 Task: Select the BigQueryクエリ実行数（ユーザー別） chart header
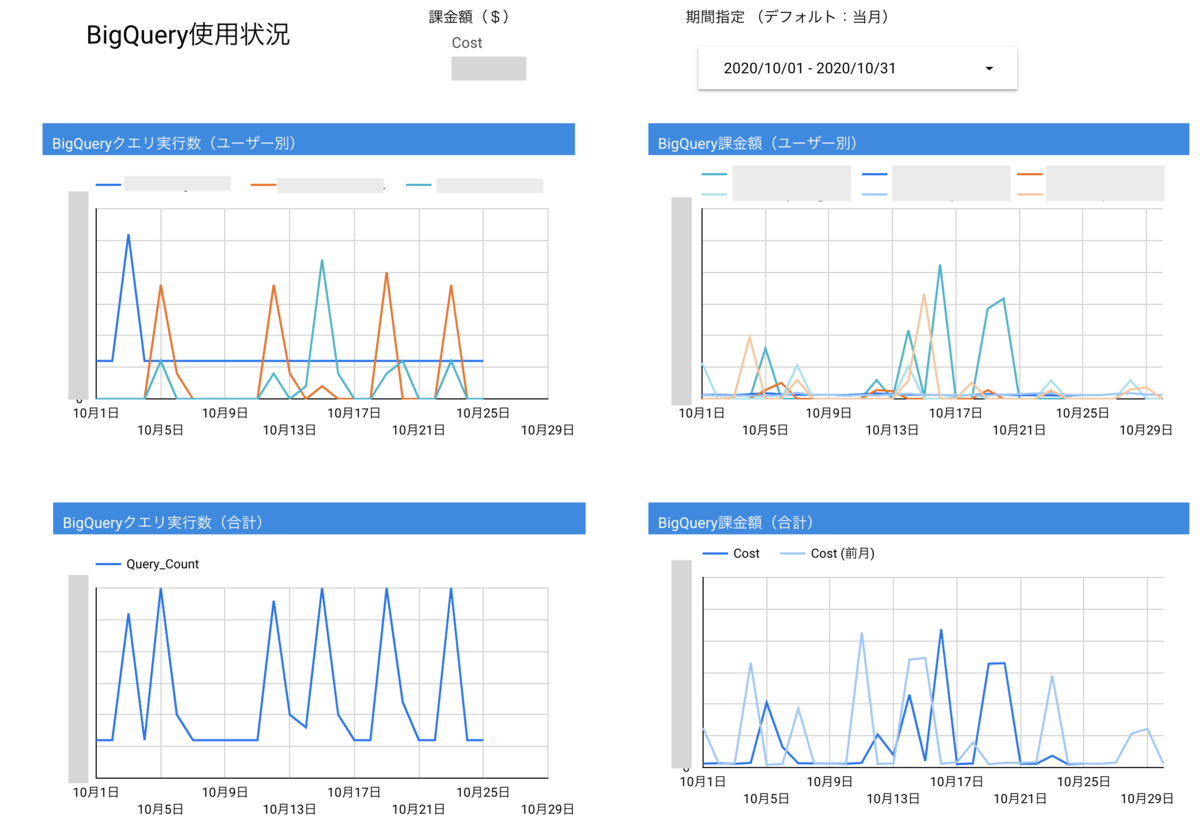(x=308, y=140)
